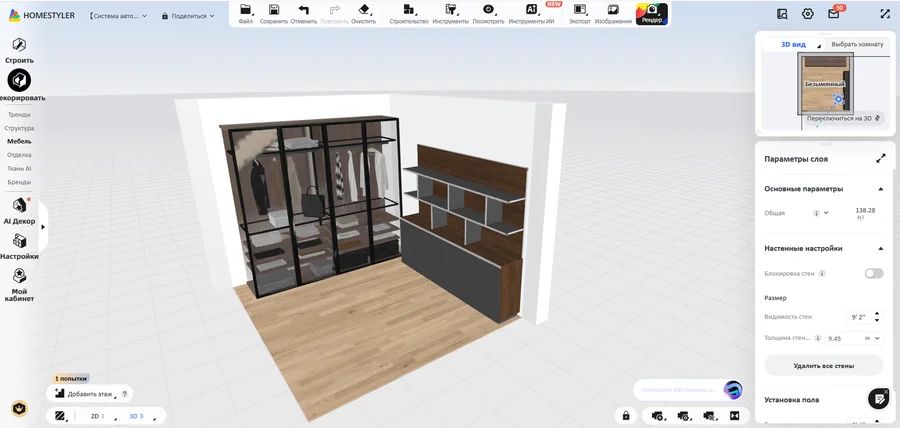Click info icon next to Толщина стен
Screen dimensions: 900x428
point(818,338)
